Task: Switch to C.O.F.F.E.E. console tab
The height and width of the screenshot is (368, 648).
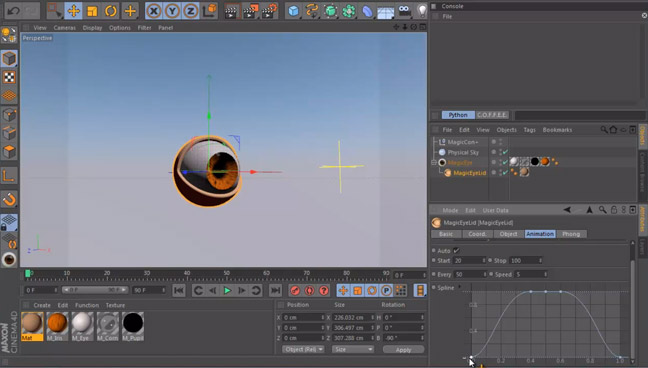Action: [492, 115]
